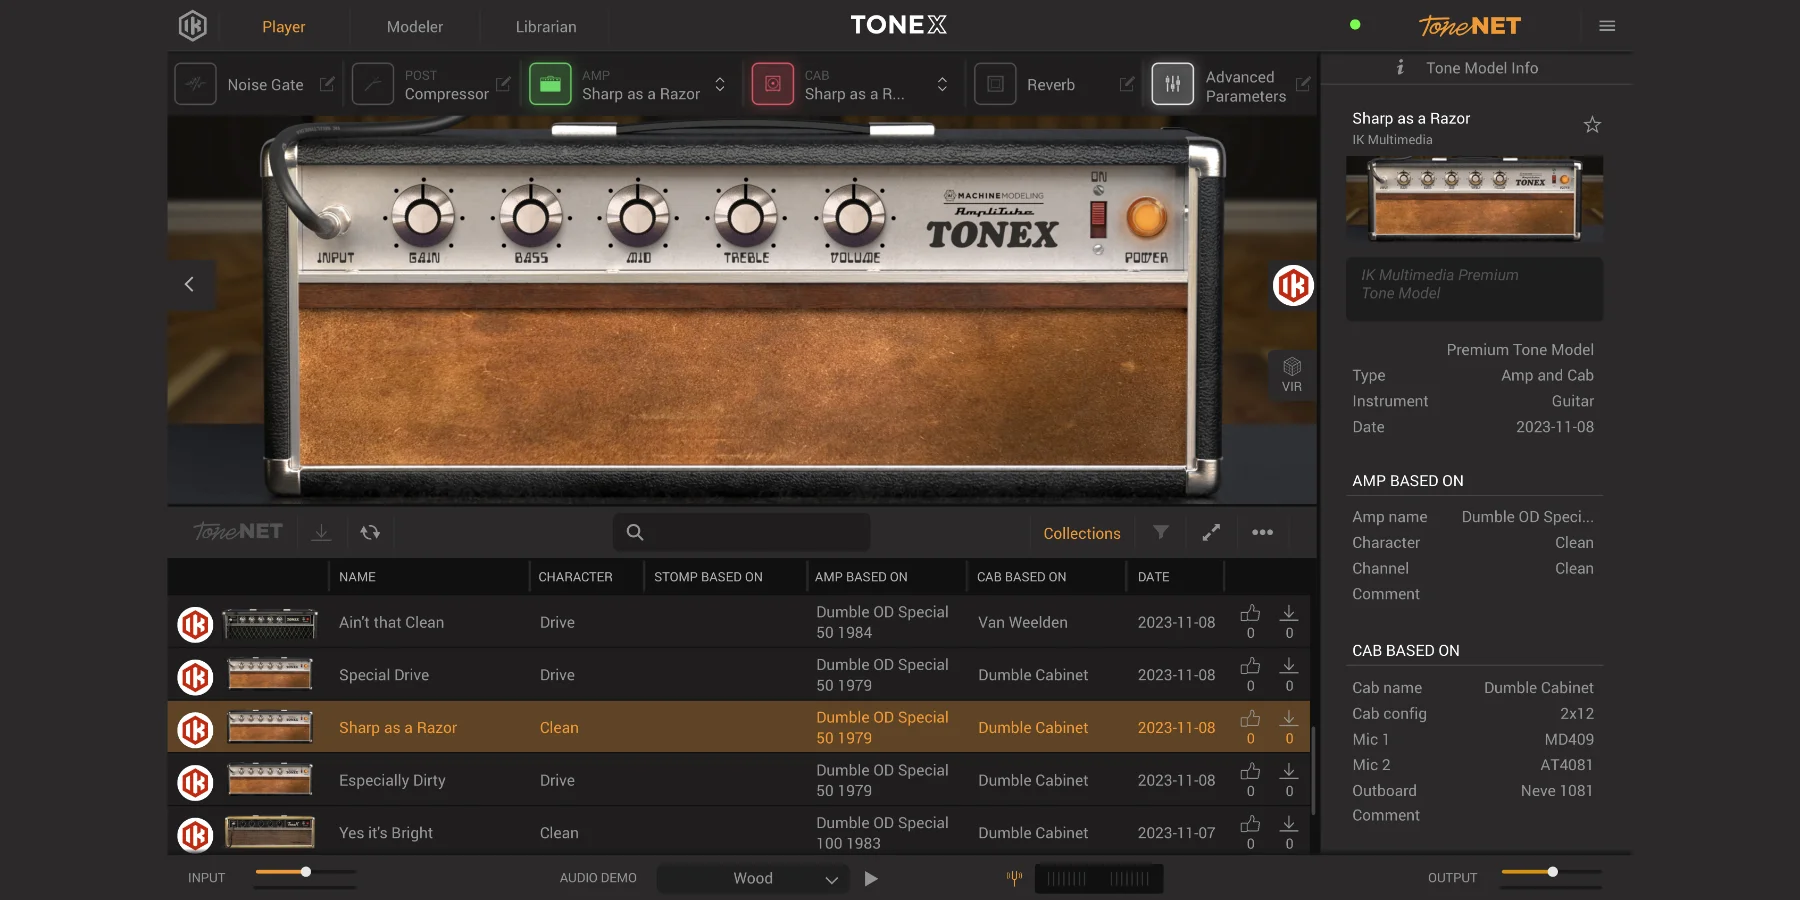Open the Noise Gate module icon
This screenshot has width=1800, height=900.
[x=195, y=84]
